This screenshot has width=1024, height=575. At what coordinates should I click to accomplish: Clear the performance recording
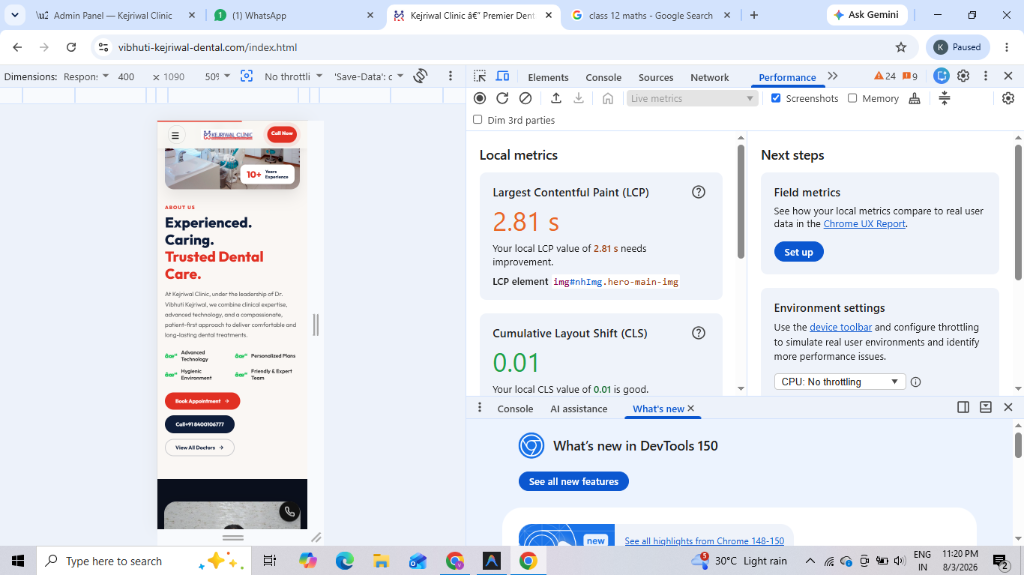pos(525,98)
